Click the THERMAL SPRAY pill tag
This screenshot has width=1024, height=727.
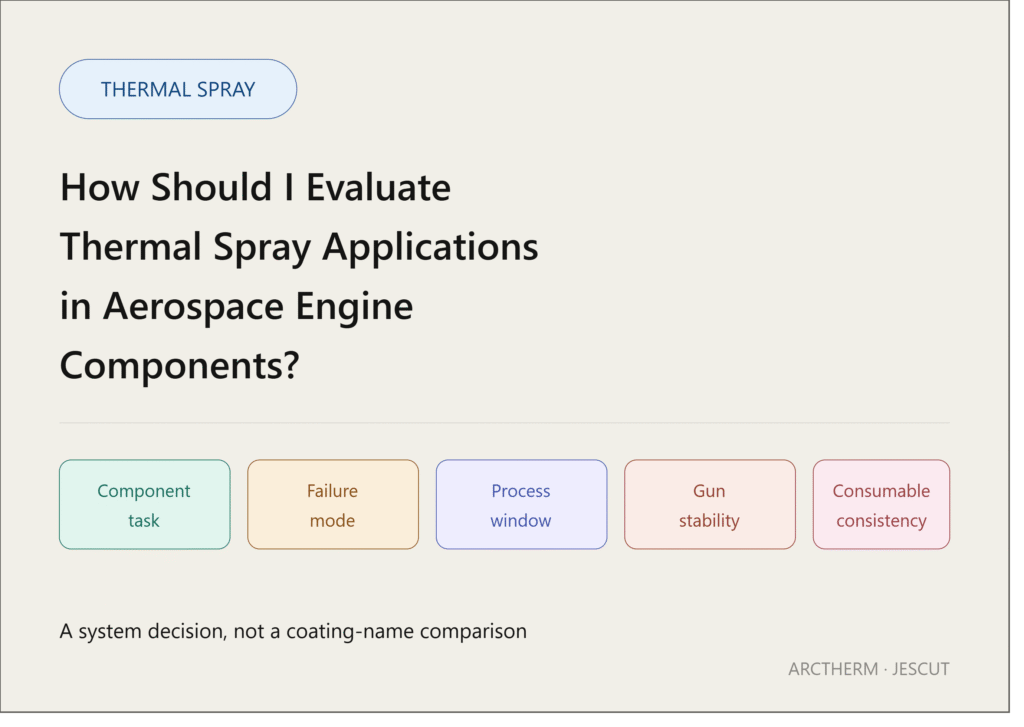180,90
